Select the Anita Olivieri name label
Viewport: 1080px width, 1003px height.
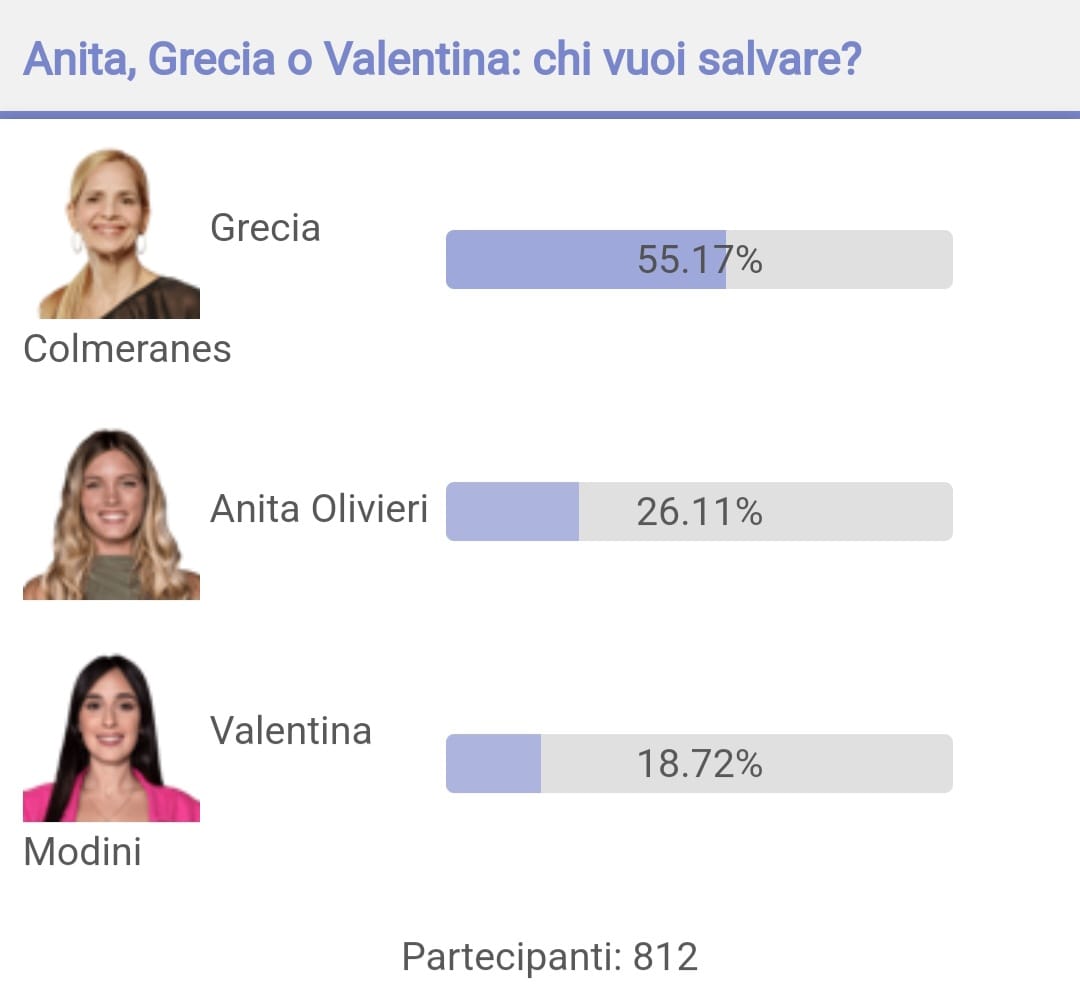coord(319,509)
